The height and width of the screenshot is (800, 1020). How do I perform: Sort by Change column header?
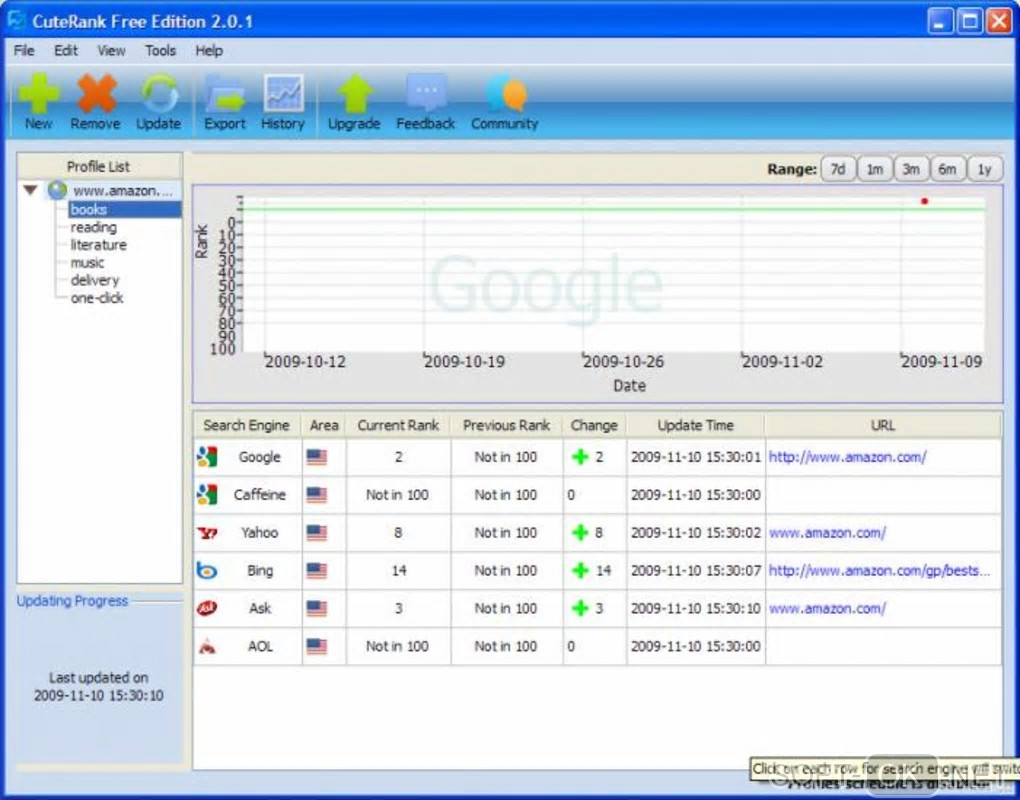click(594, 425)
